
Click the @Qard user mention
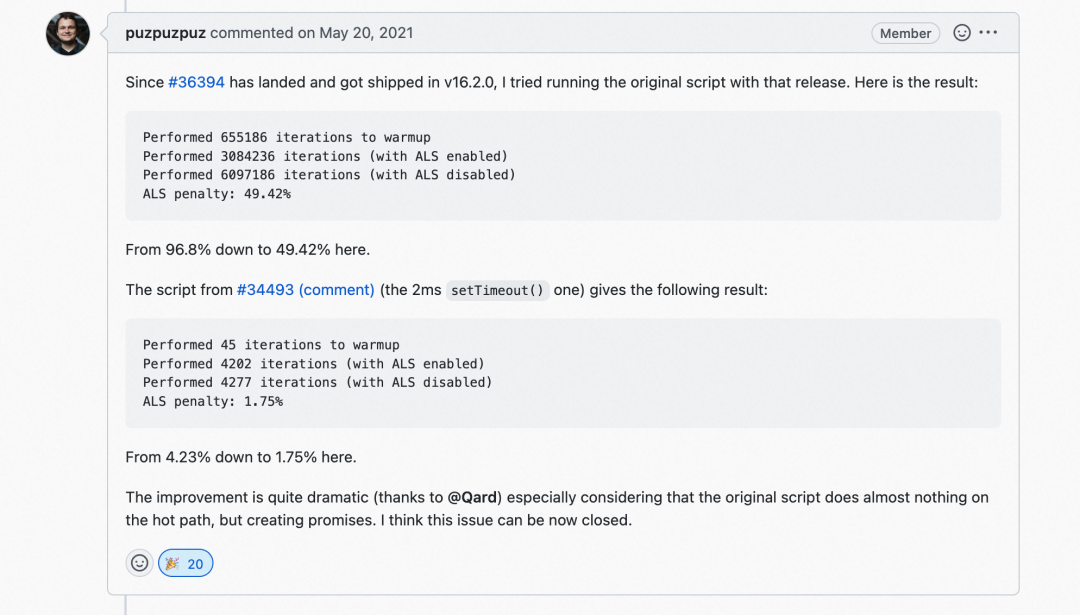click(x=473, y=497)
